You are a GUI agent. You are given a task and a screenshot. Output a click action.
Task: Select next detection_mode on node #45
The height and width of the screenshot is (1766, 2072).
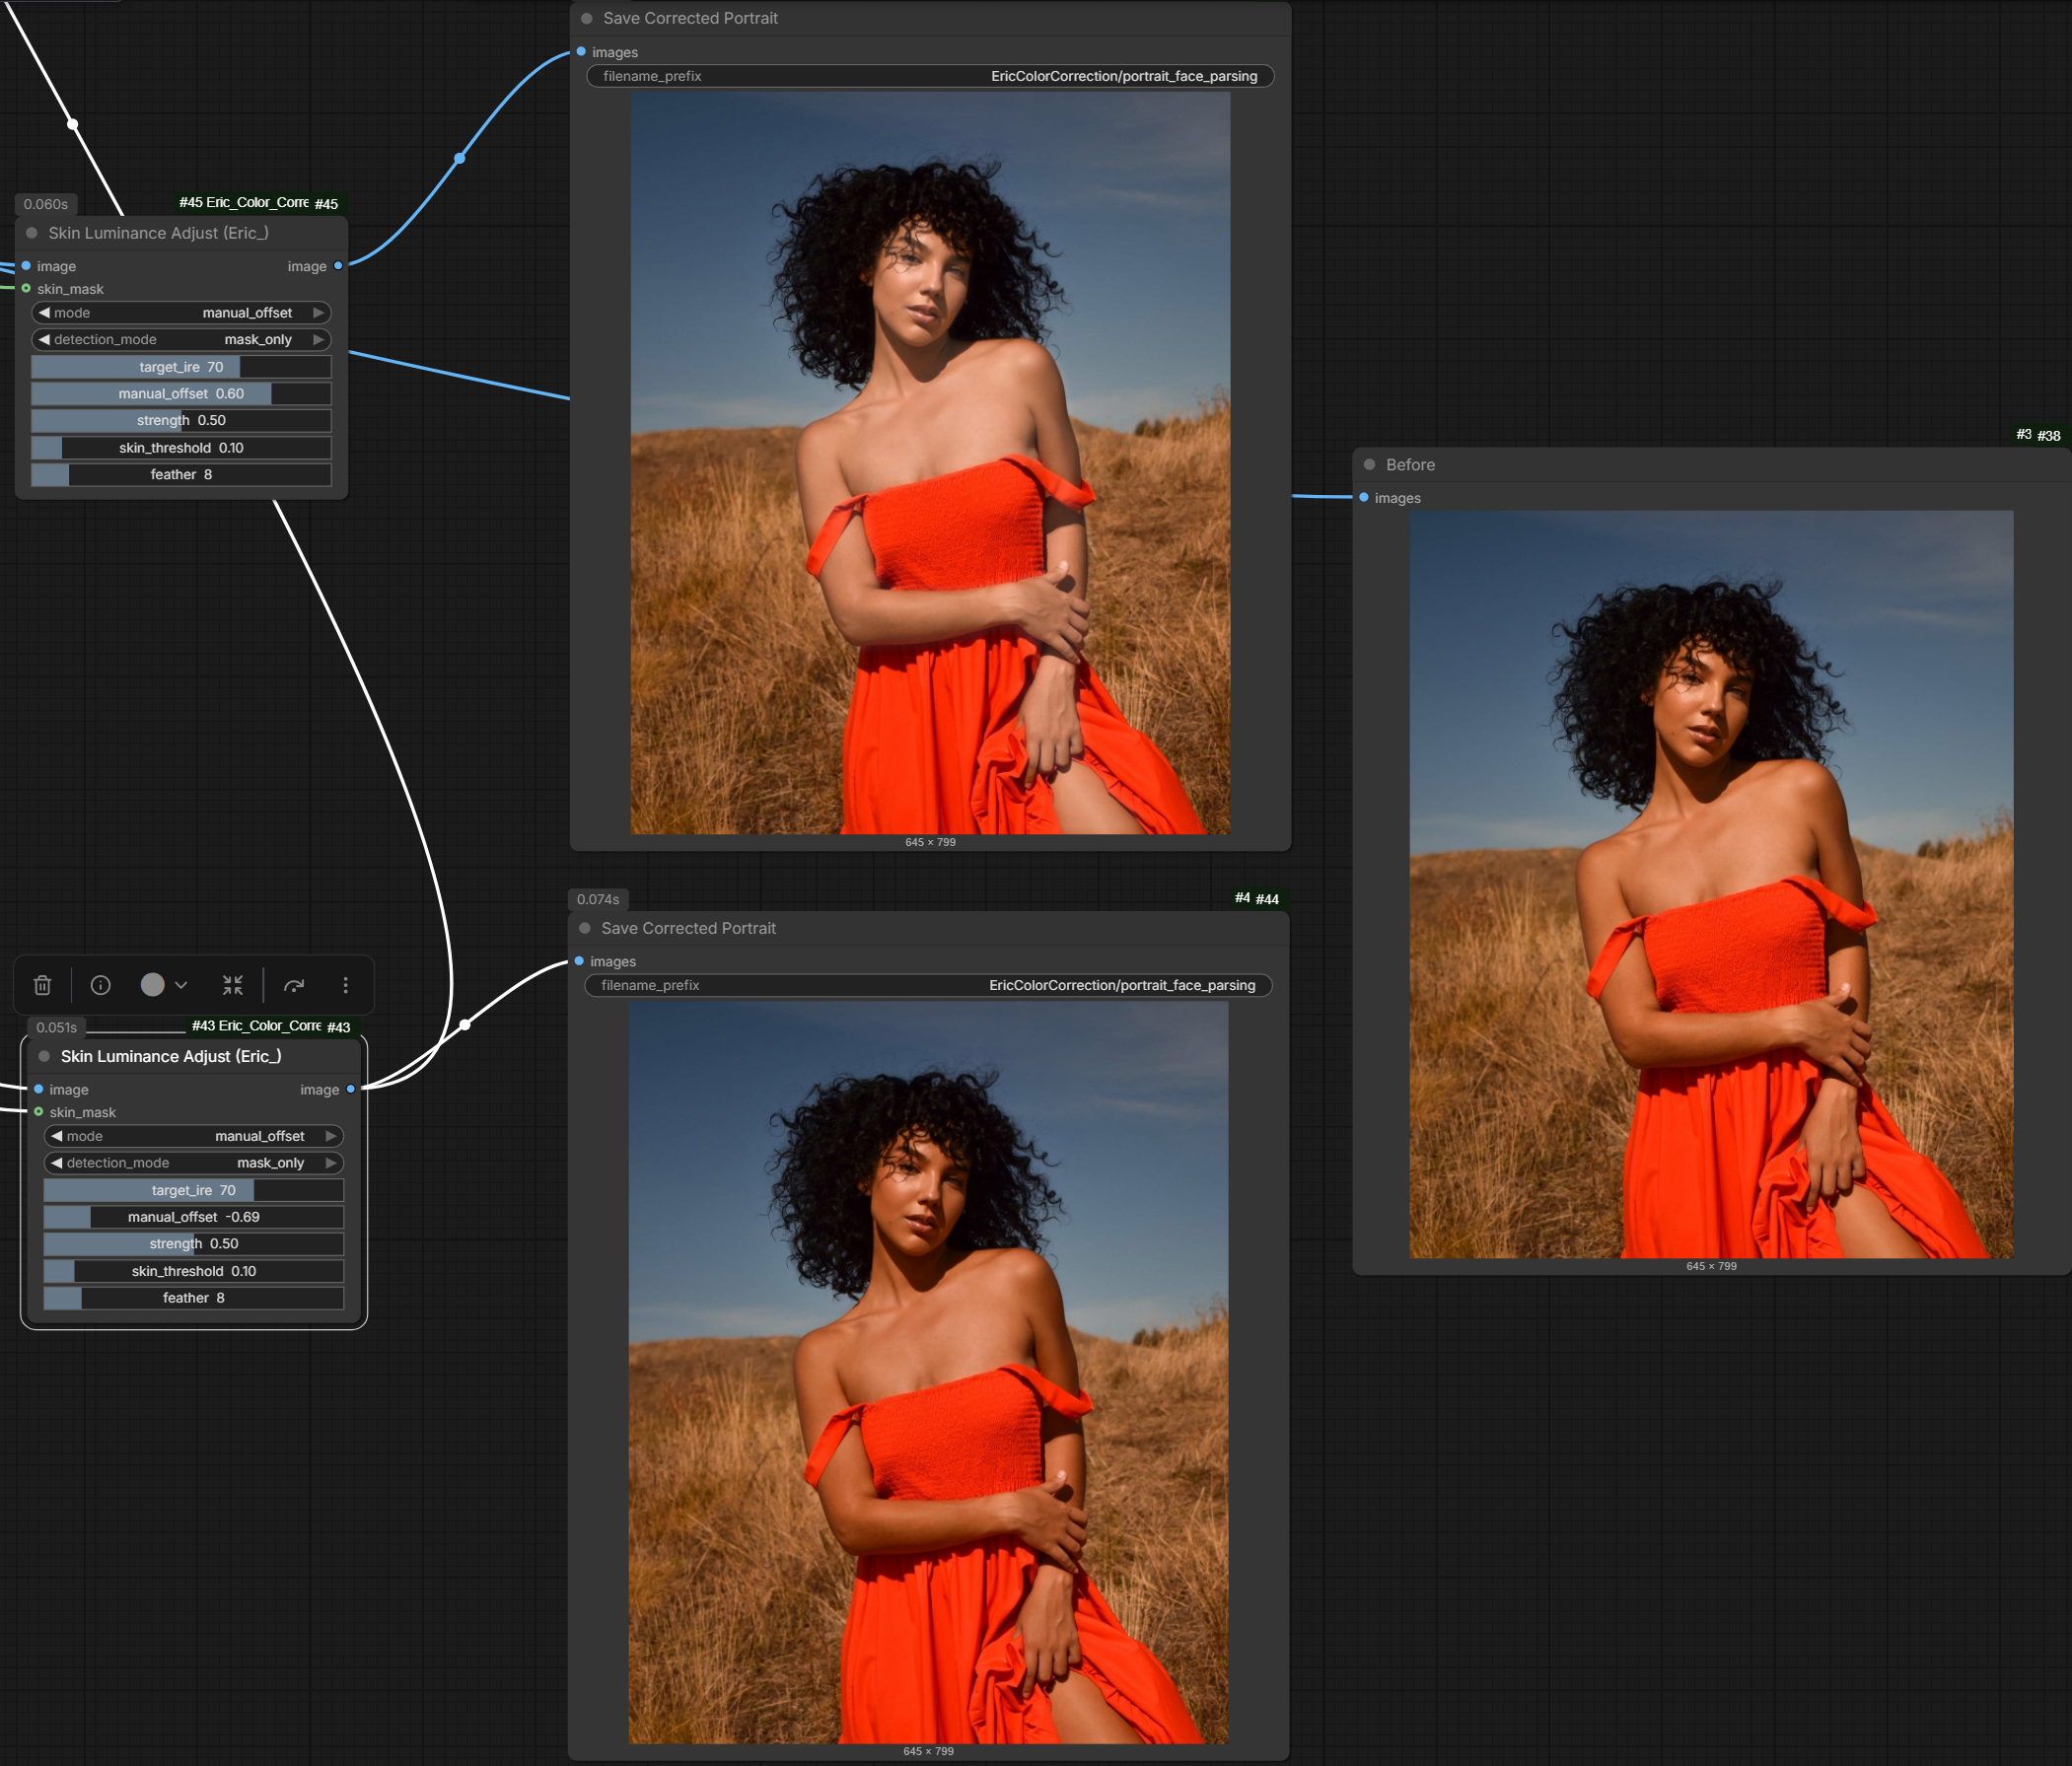click(x=319, y=340)
